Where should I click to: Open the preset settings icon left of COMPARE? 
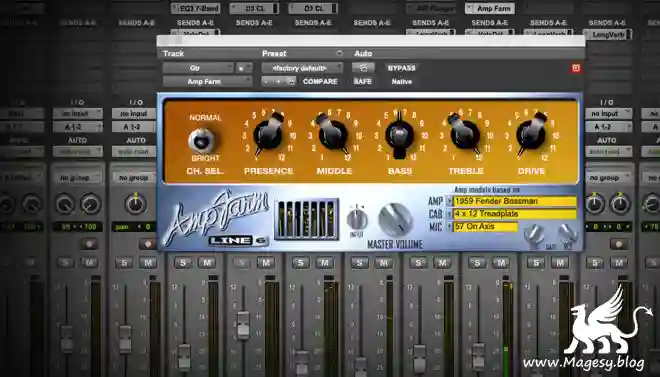point(290,81)
